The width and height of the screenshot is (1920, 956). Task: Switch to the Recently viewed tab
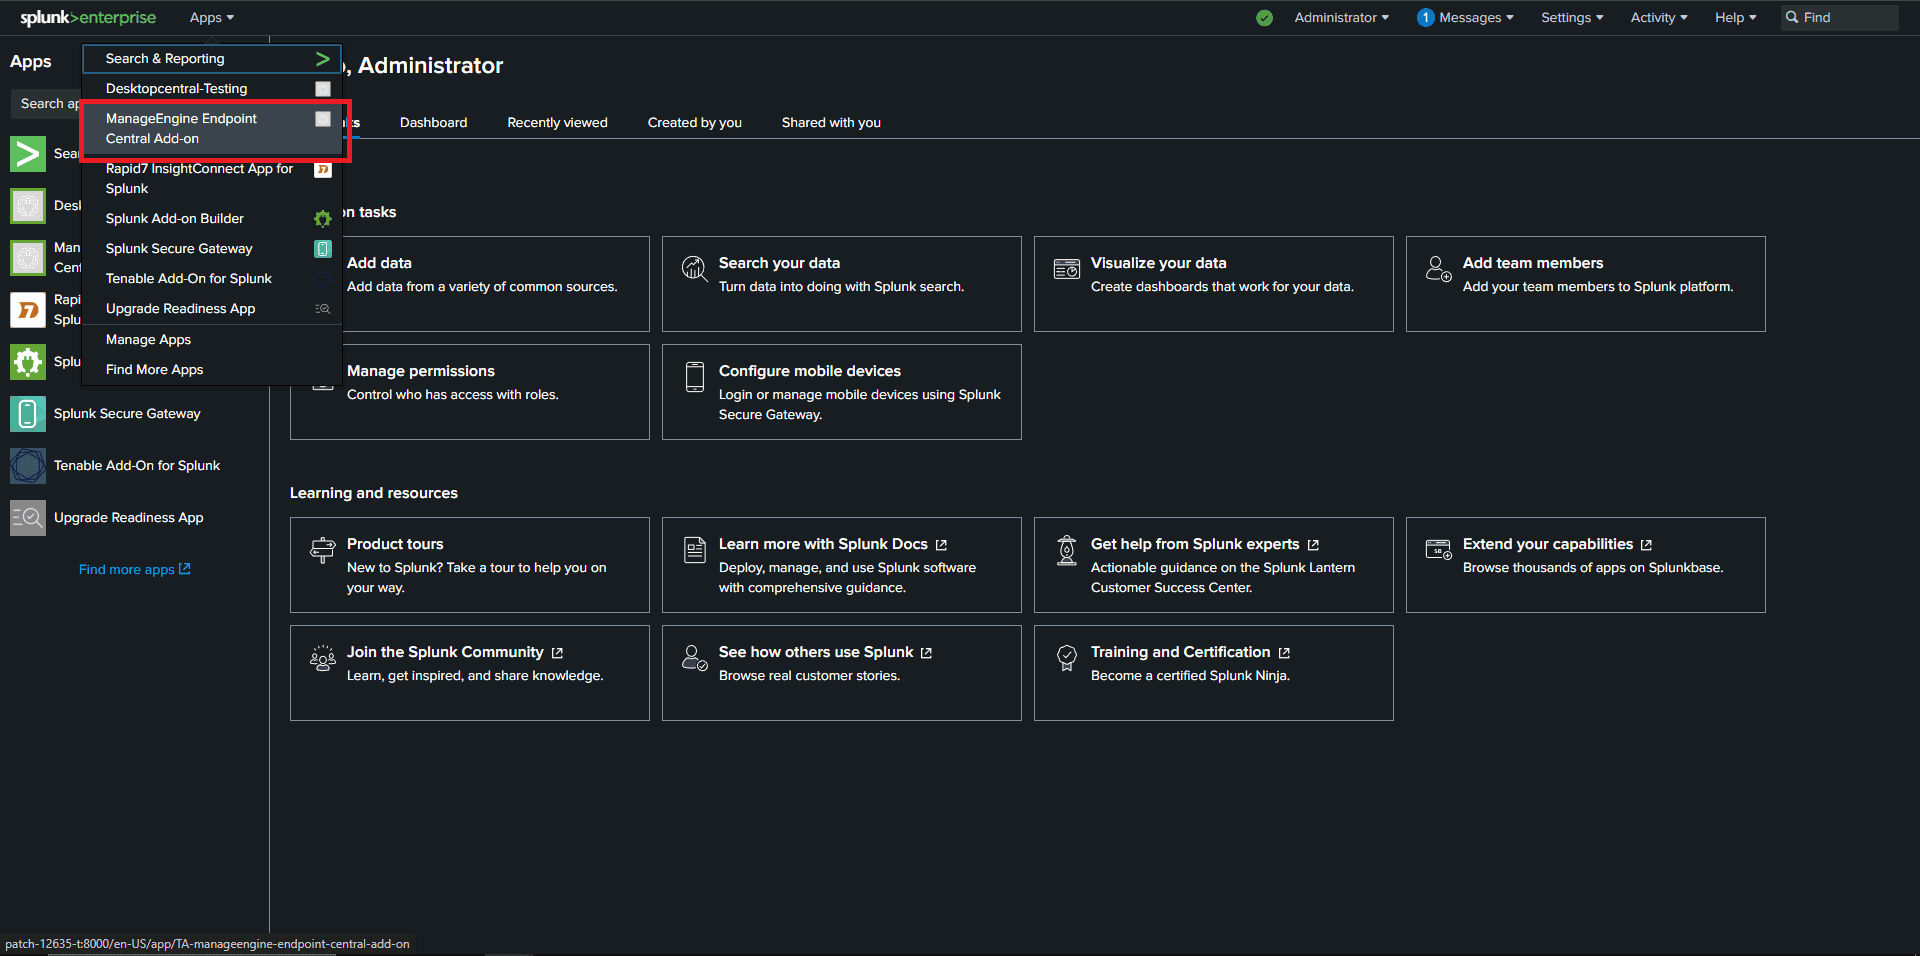click(557, 123)
